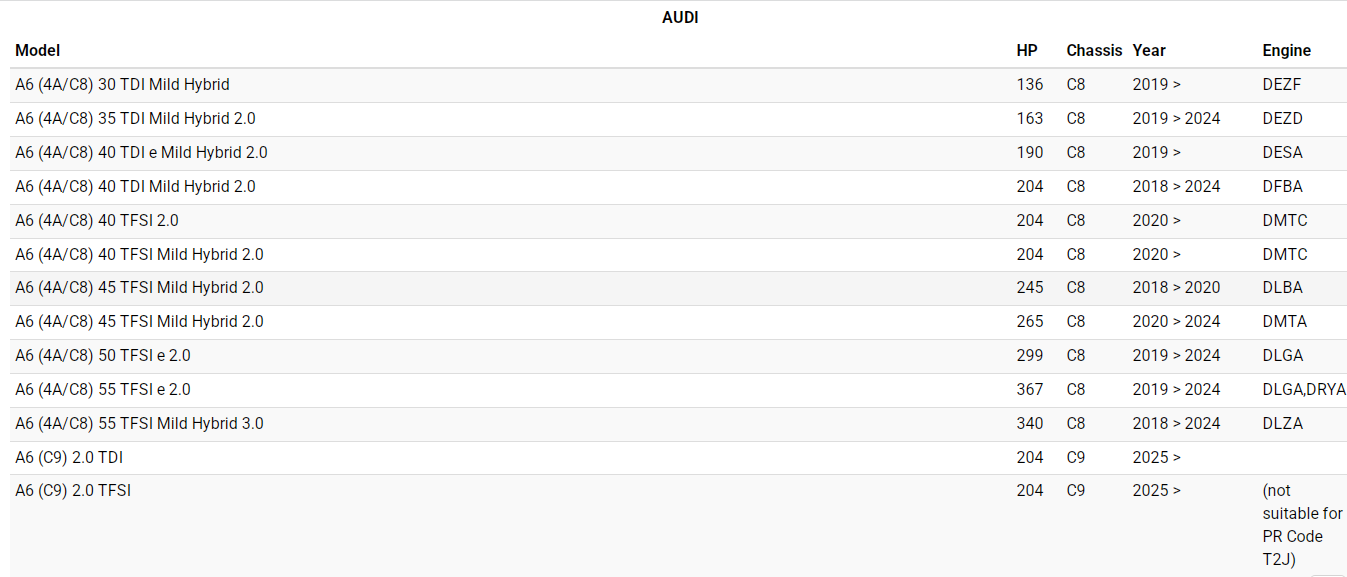The width and height of the screenshot is (1347, 577).
Task: Click the Engine column header
Action: coord(1286,50)
